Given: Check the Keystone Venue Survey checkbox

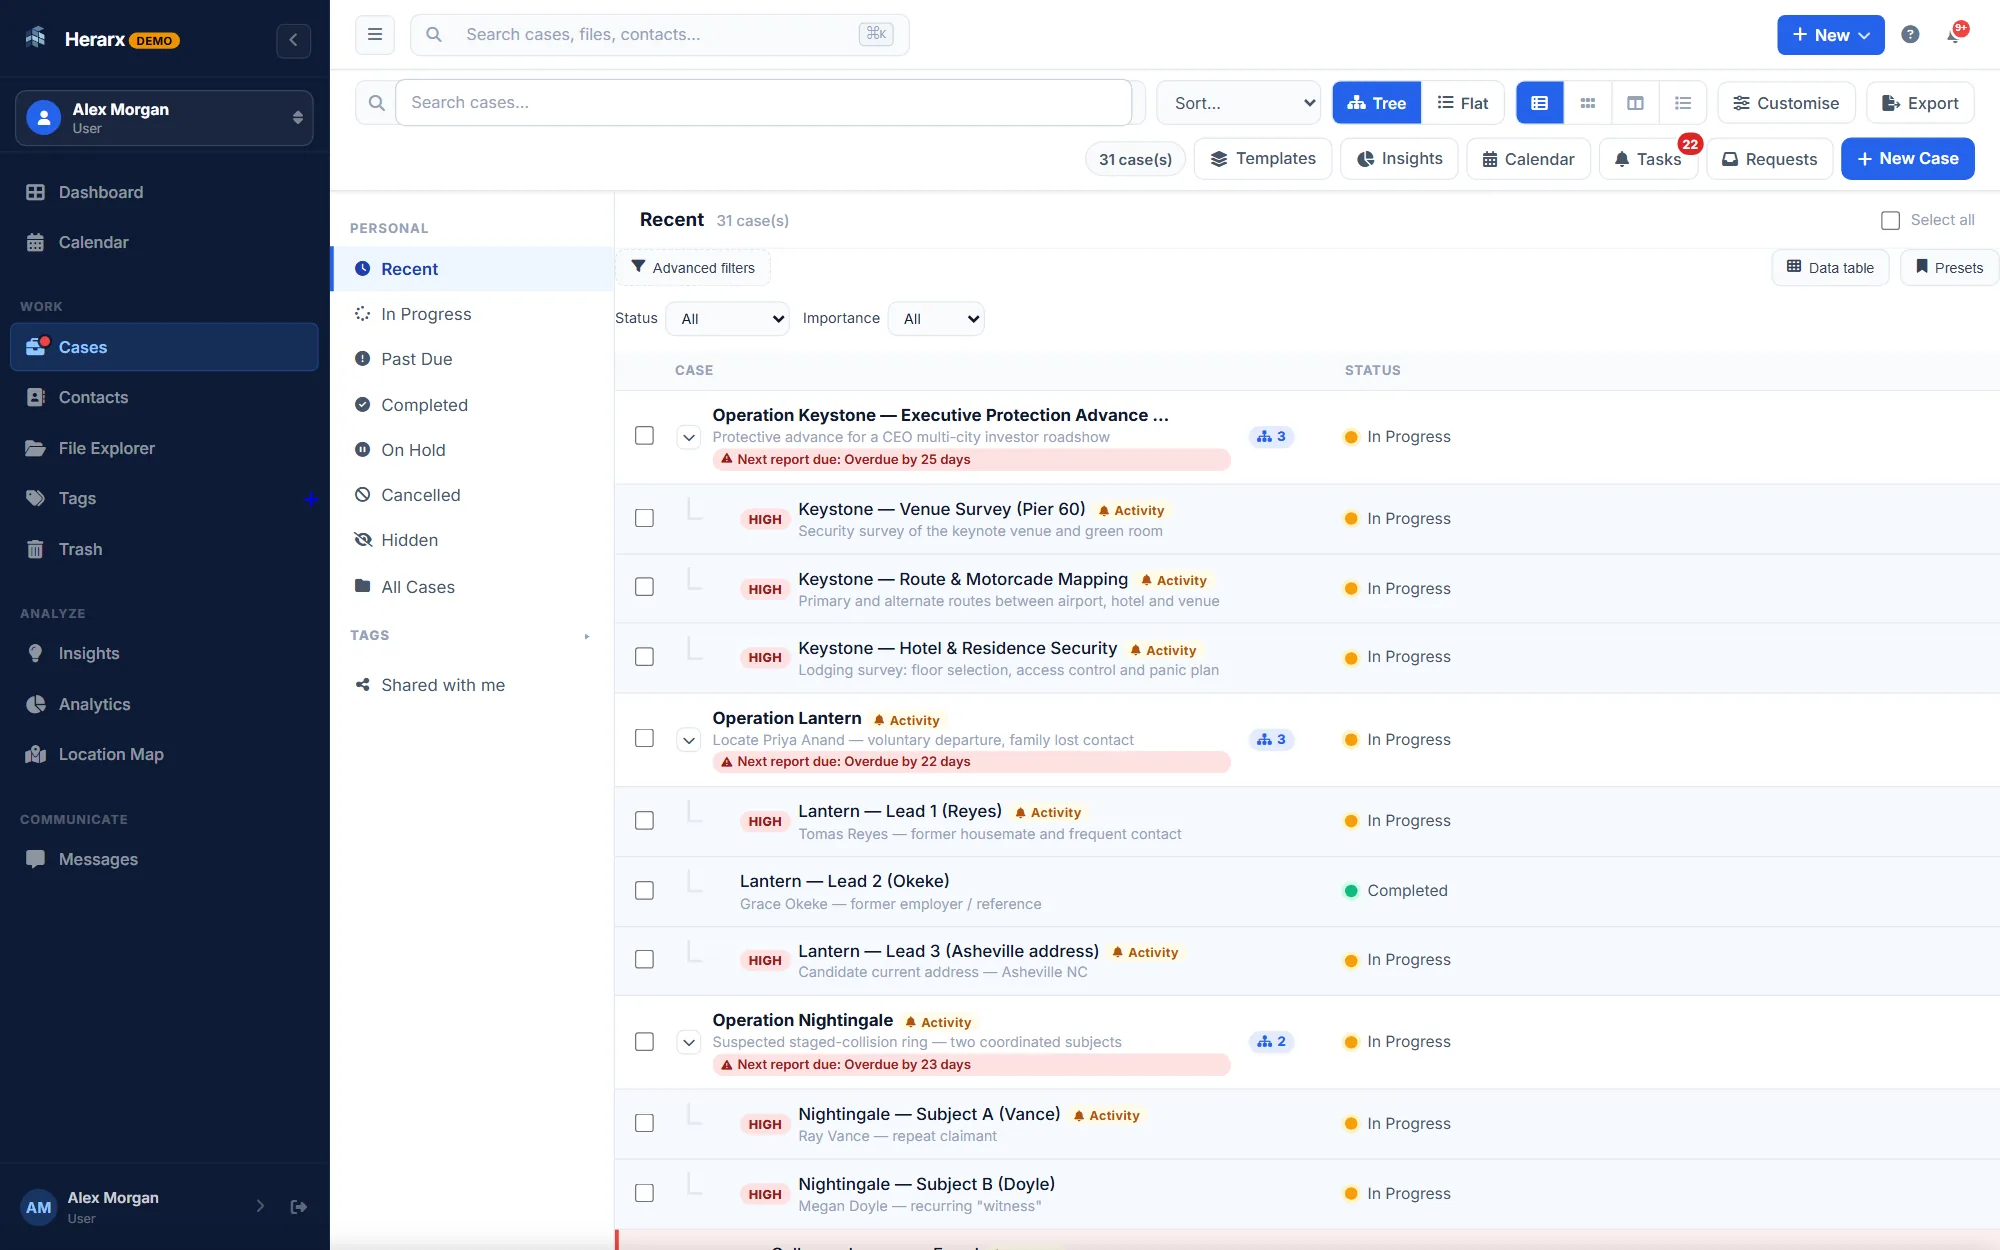Looking at the screenshot, I should [x=645, y=518].
